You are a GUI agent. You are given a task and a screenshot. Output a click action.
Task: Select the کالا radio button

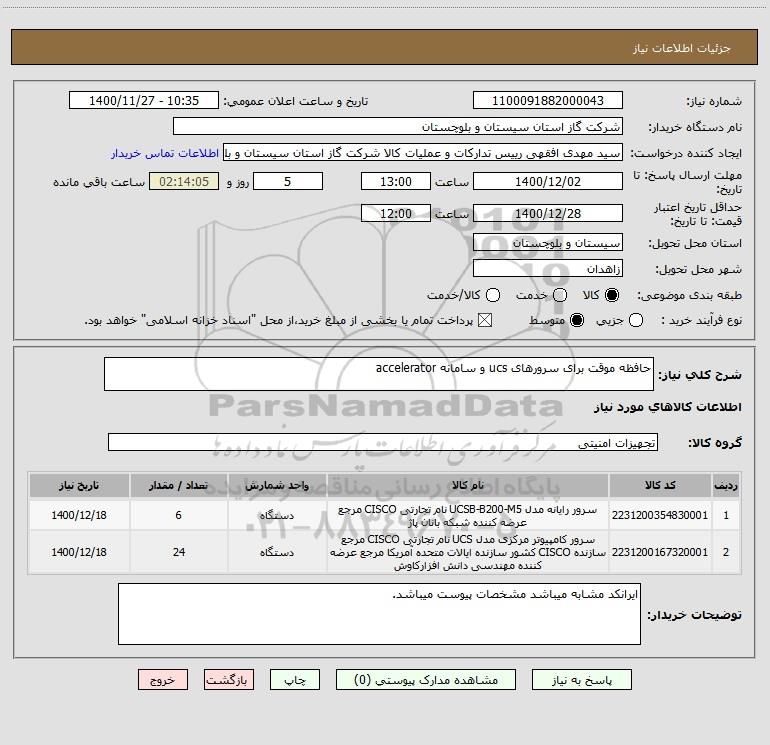click(x=612, y=295)
